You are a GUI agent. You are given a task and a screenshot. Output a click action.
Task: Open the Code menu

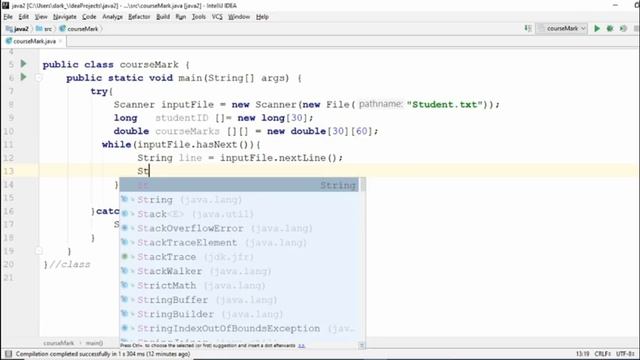89,17
